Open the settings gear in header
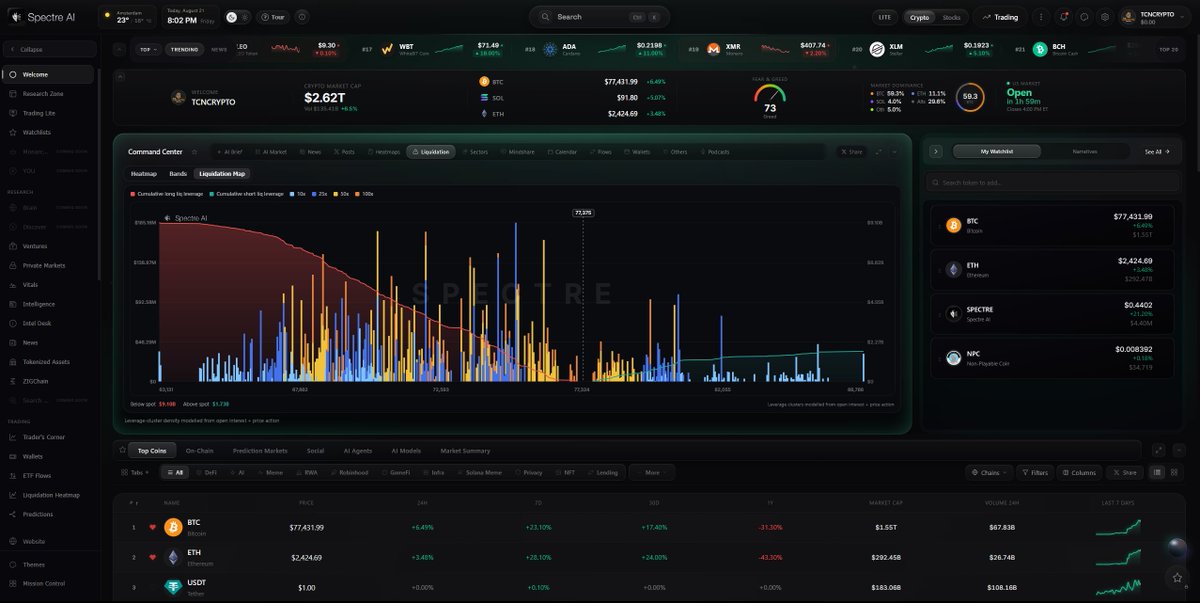The image size is (1200, 603). (1105, 17)
